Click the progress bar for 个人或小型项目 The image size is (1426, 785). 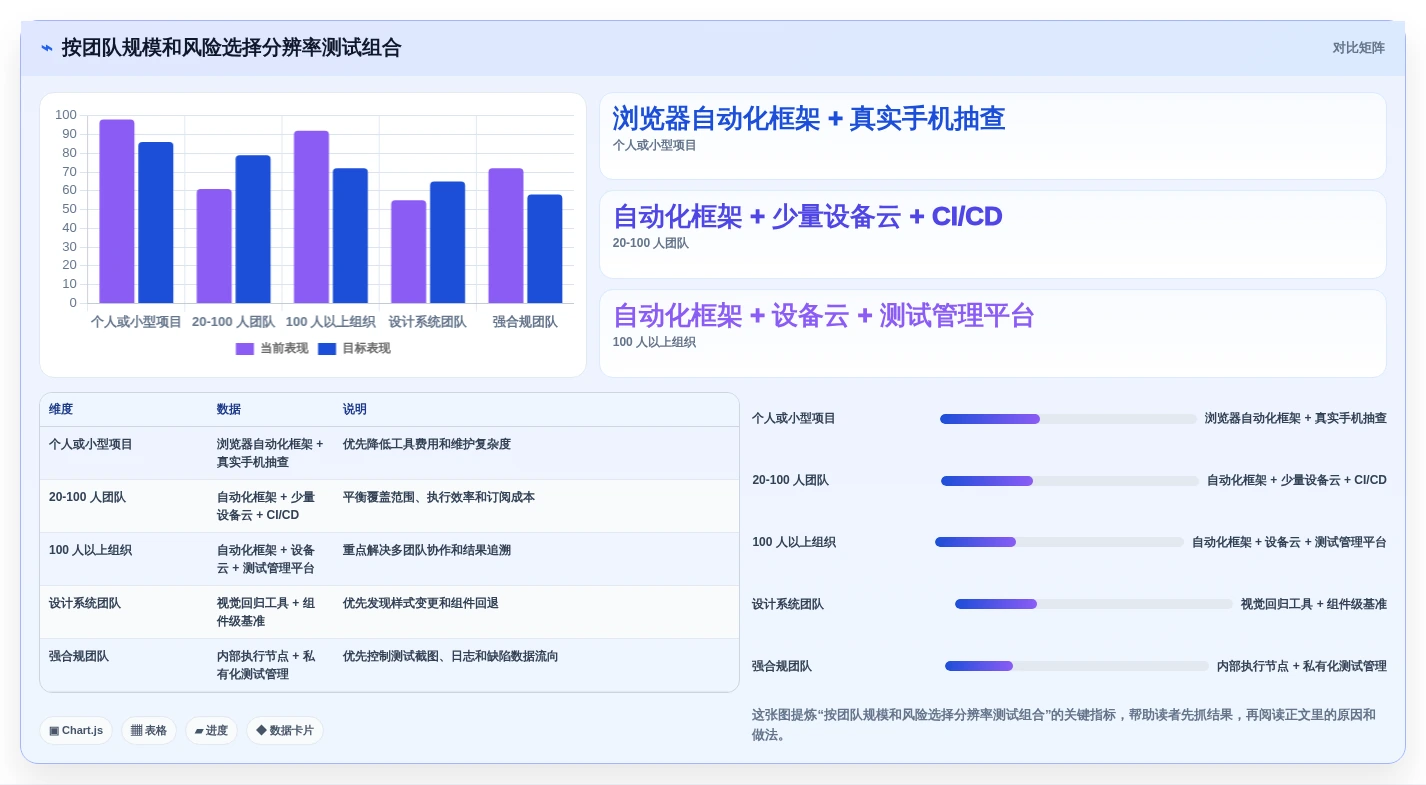click(x=1068, y=419)
